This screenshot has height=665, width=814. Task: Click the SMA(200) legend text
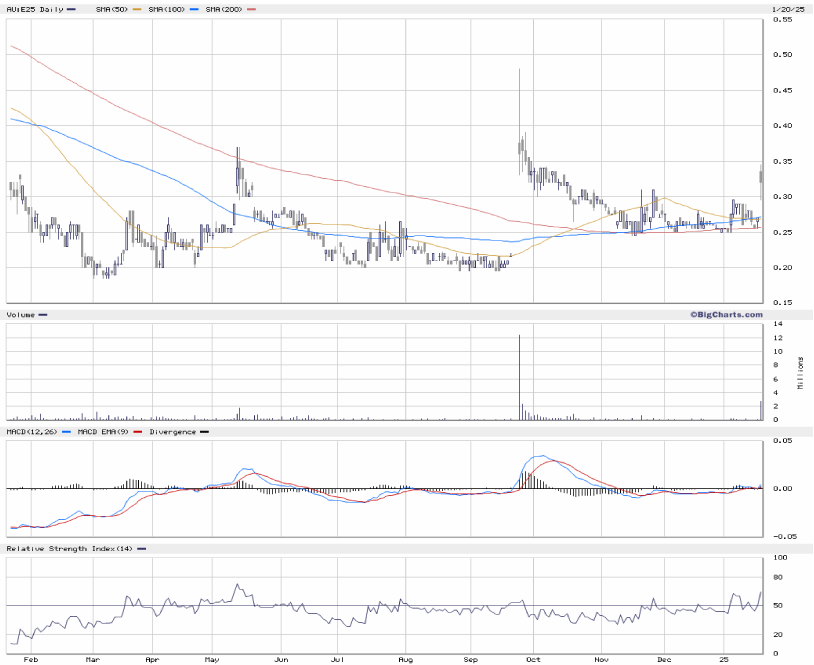coord(221,9)
